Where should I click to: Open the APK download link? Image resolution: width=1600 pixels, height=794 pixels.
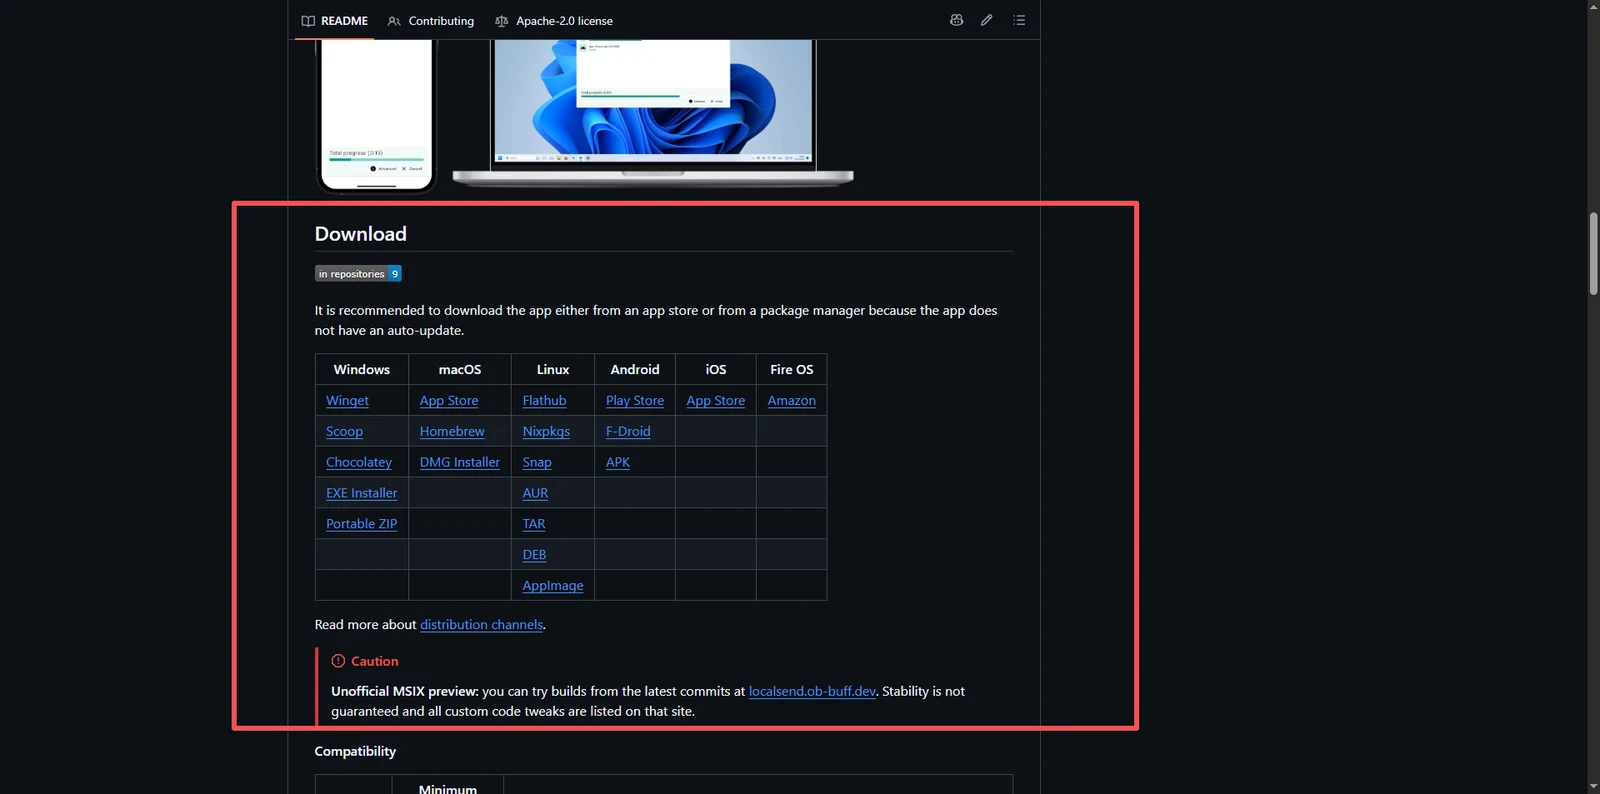[x=618, y=463]
